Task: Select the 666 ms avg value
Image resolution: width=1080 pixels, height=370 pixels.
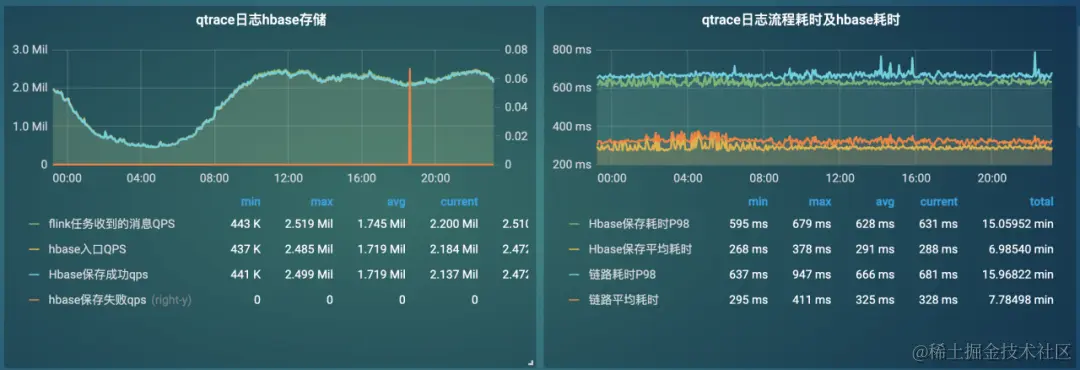Action: coord(875,274)
